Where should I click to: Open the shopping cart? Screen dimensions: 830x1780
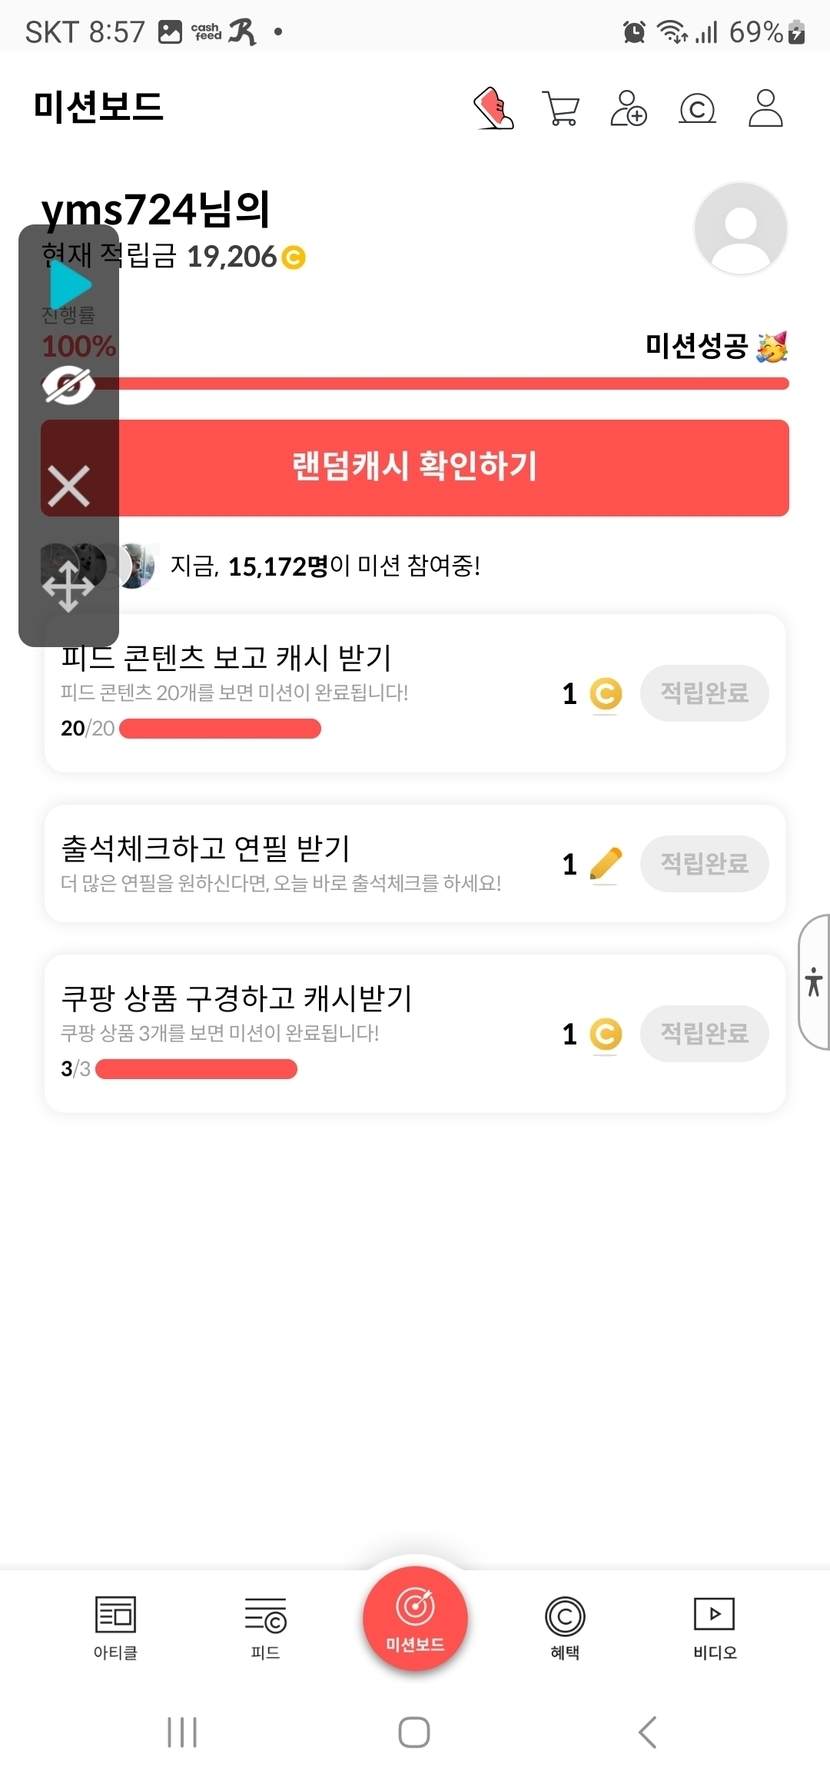(561, 108)
